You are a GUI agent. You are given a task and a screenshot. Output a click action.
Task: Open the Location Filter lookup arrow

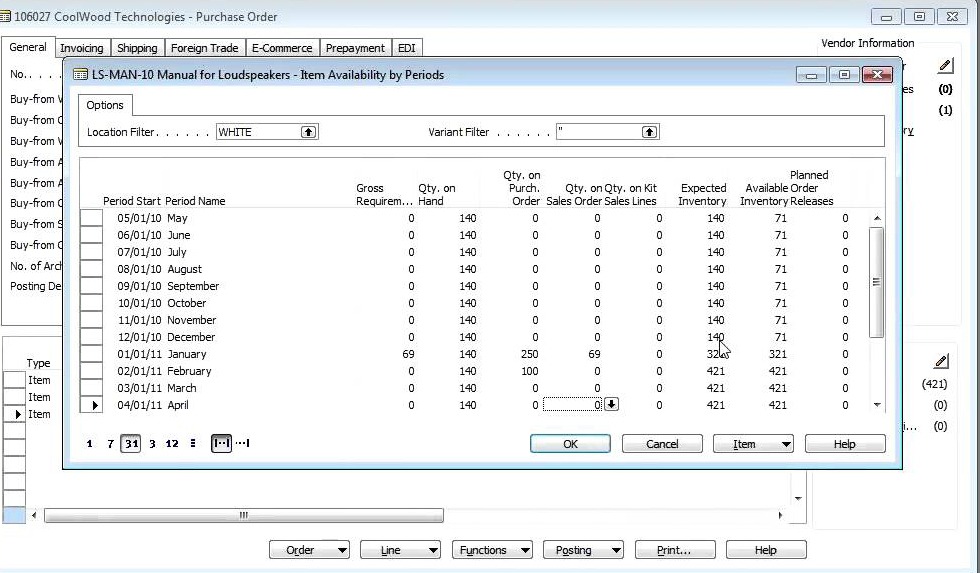[308, 132]
